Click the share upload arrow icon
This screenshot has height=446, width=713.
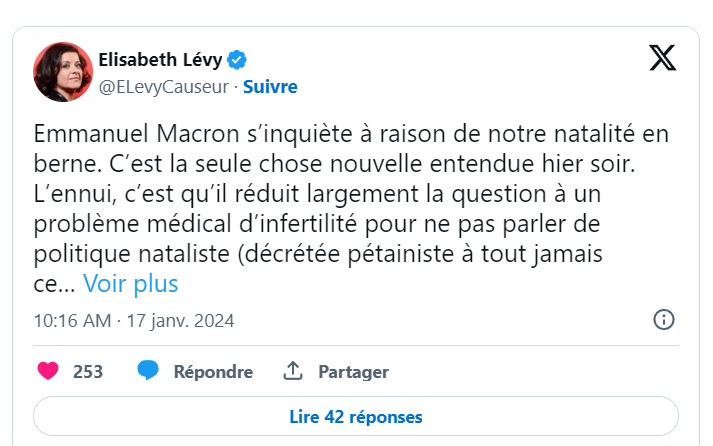click(x=293, y=371)
